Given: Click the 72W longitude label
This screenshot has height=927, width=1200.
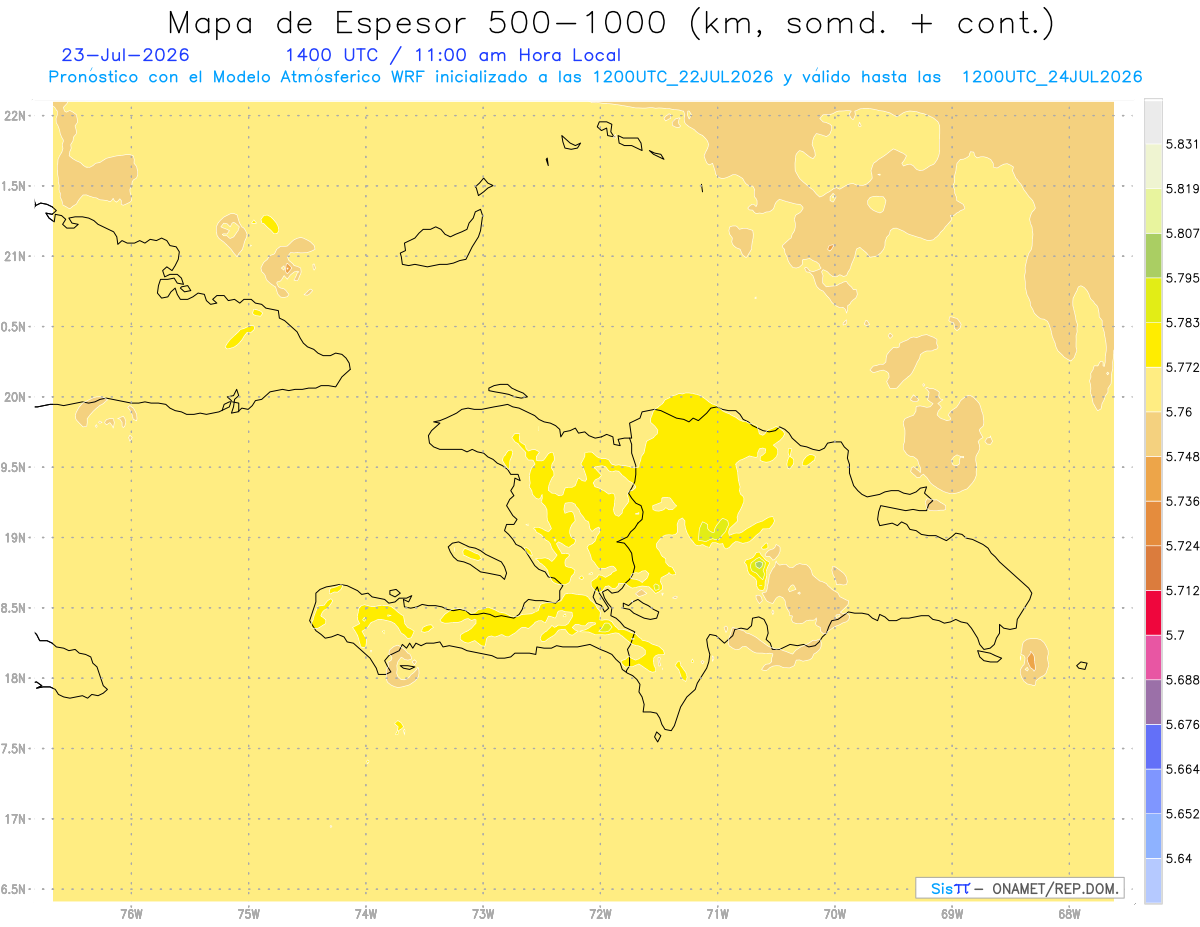Looking at the screenshot, I should (600, 913).
